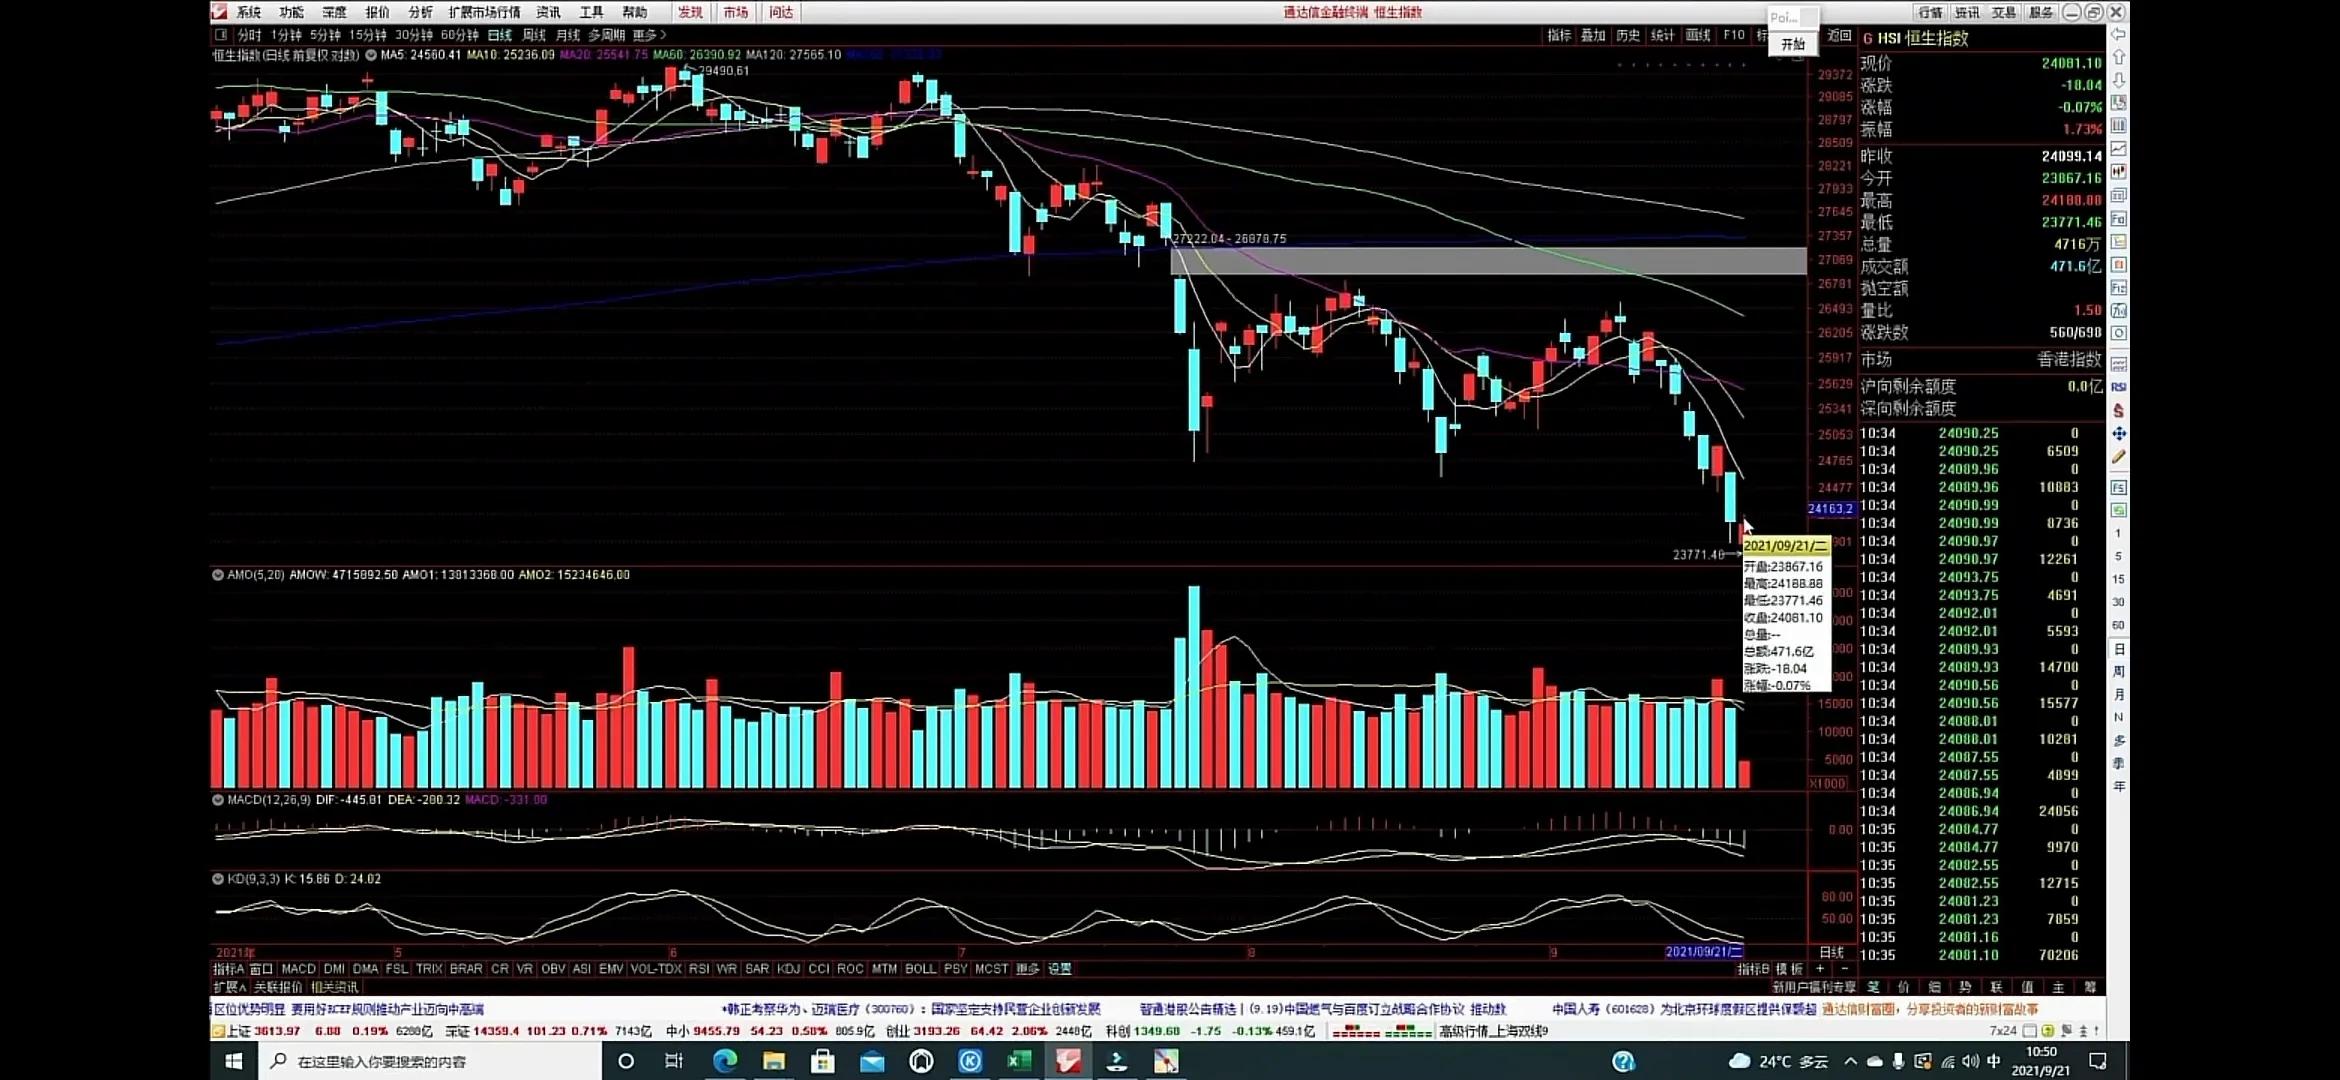Toggle the KD indicator settings circle
The height and width of the screenshot is (1080, 2340).
pos(217,879)
